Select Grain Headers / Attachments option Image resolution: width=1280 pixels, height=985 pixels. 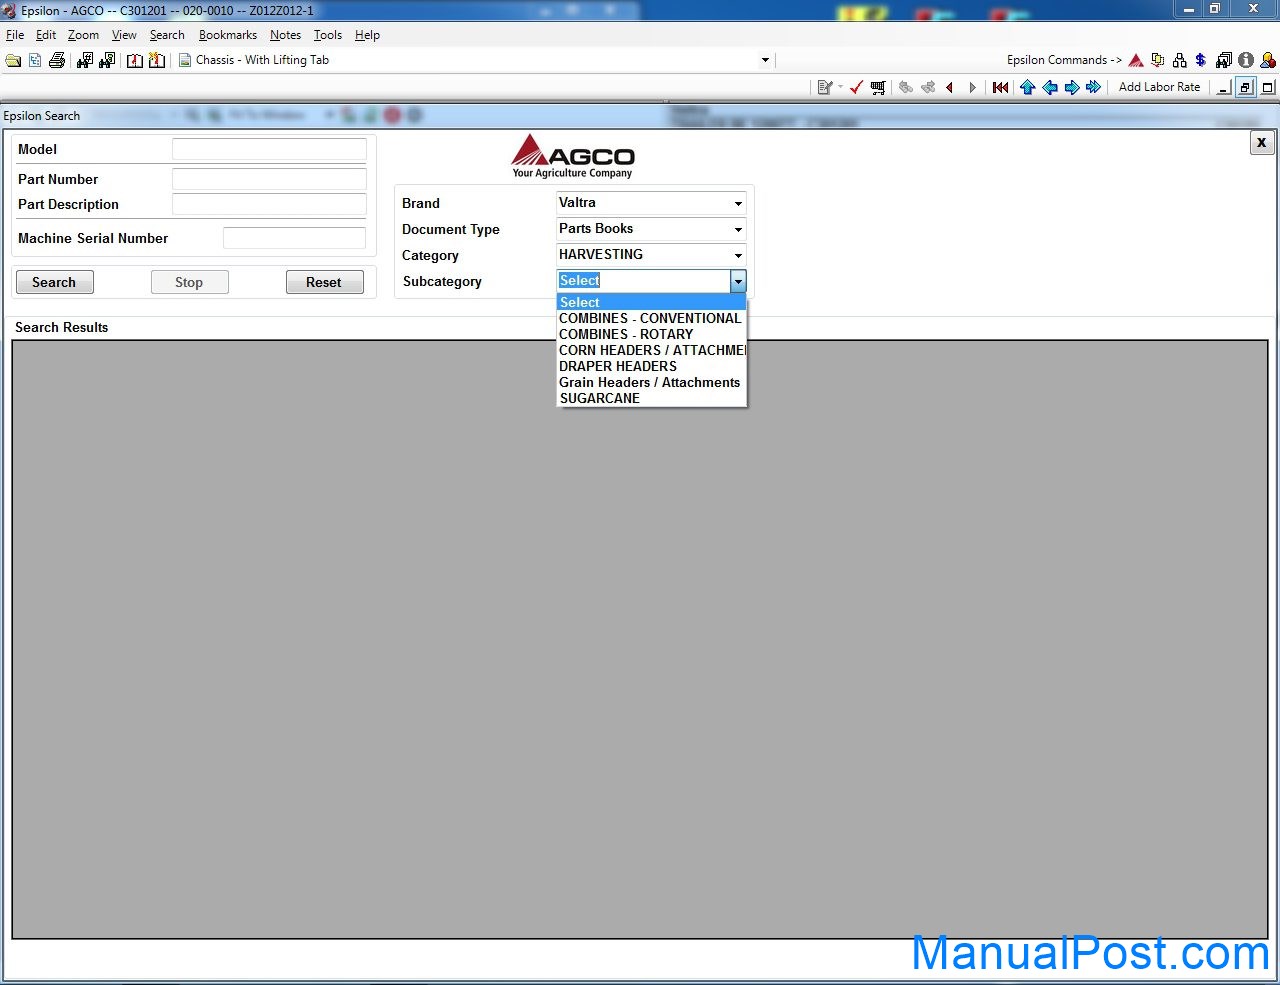click(651, 382)
